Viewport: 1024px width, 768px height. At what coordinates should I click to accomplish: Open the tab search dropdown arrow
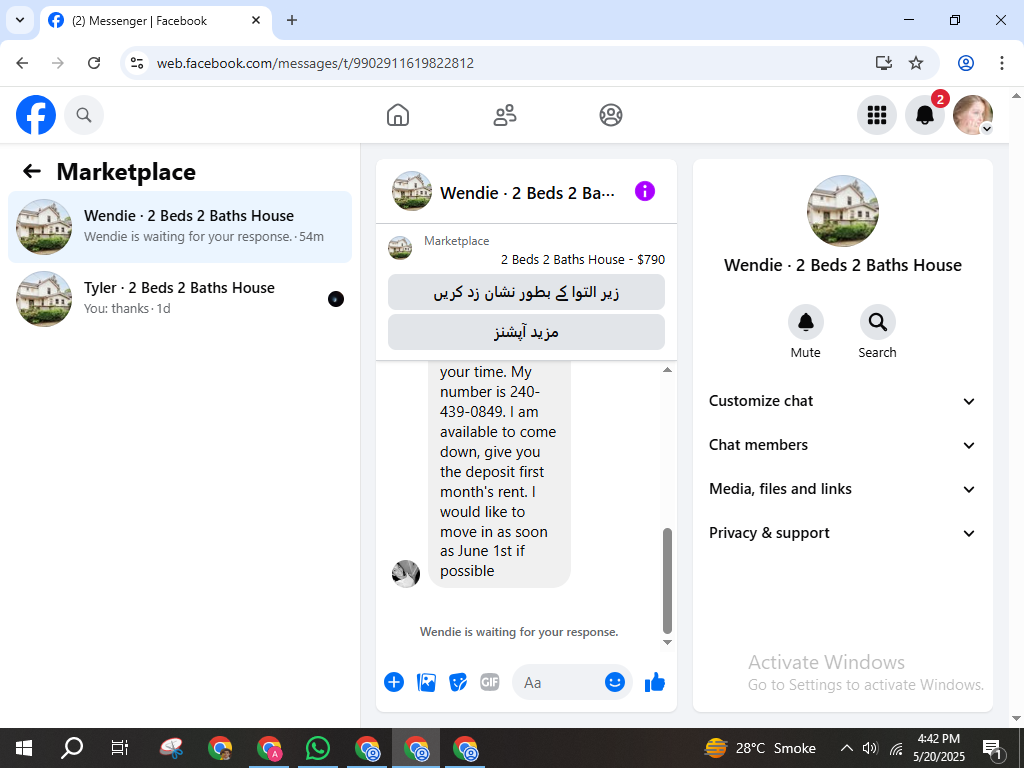[20, 20]
